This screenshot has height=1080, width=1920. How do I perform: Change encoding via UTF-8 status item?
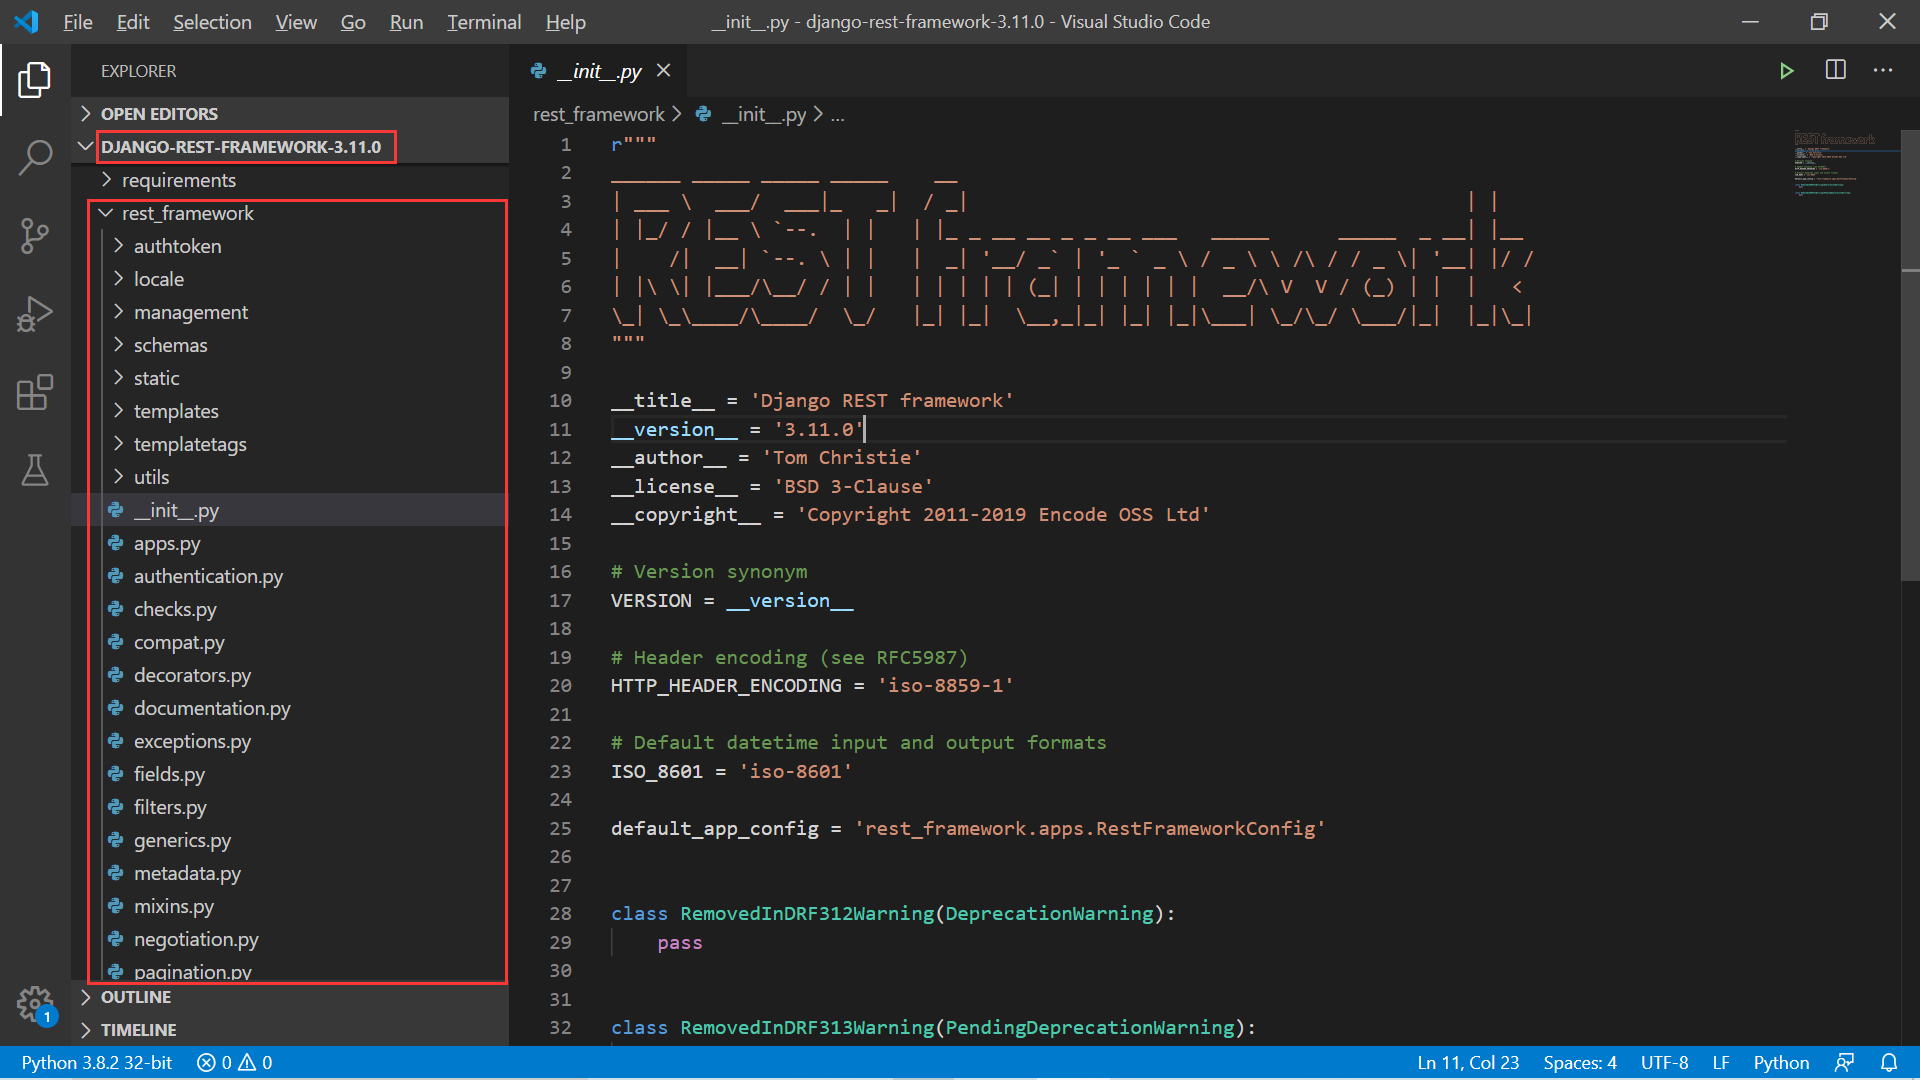[x=1664, y=1062]
